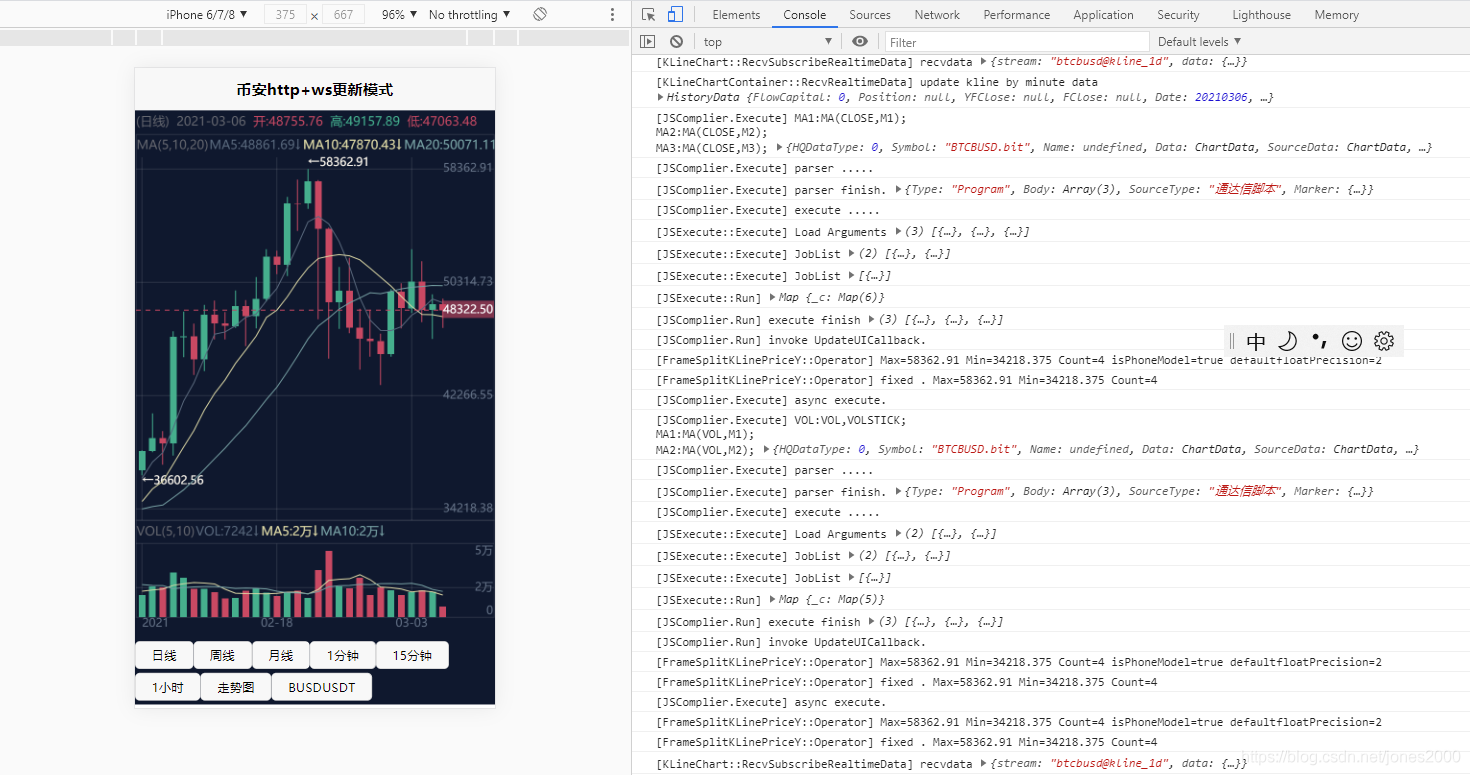This screenshot has height=775, width=1470.
Task: Expand the Map {_c: Map(5)} entry
Action: click(772, 599)
